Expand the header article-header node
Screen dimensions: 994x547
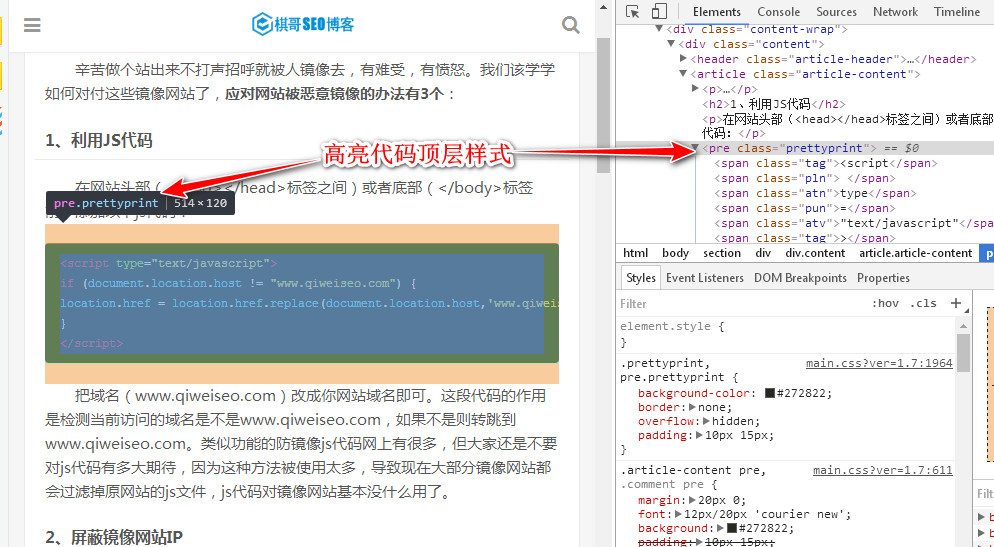683,58
